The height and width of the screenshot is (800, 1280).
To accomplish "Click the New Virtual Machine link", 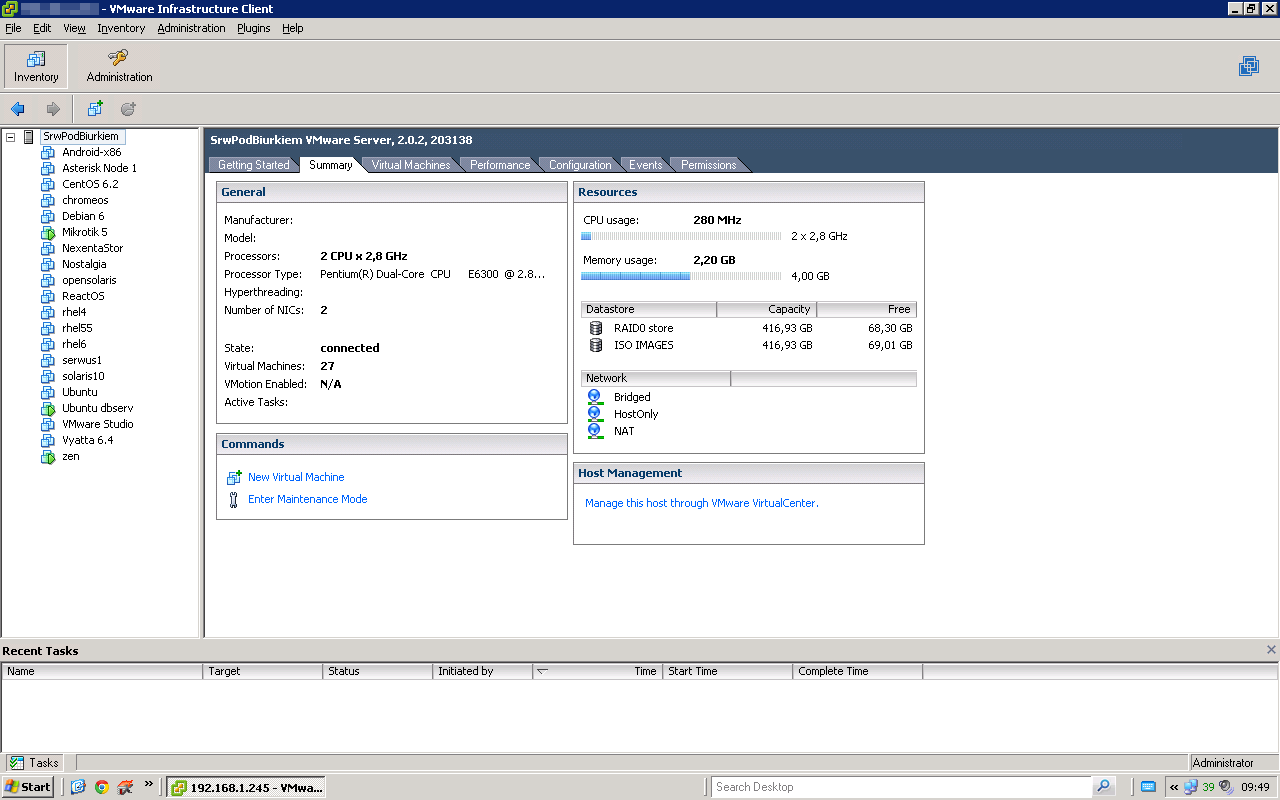I will [x=296, y=478].
